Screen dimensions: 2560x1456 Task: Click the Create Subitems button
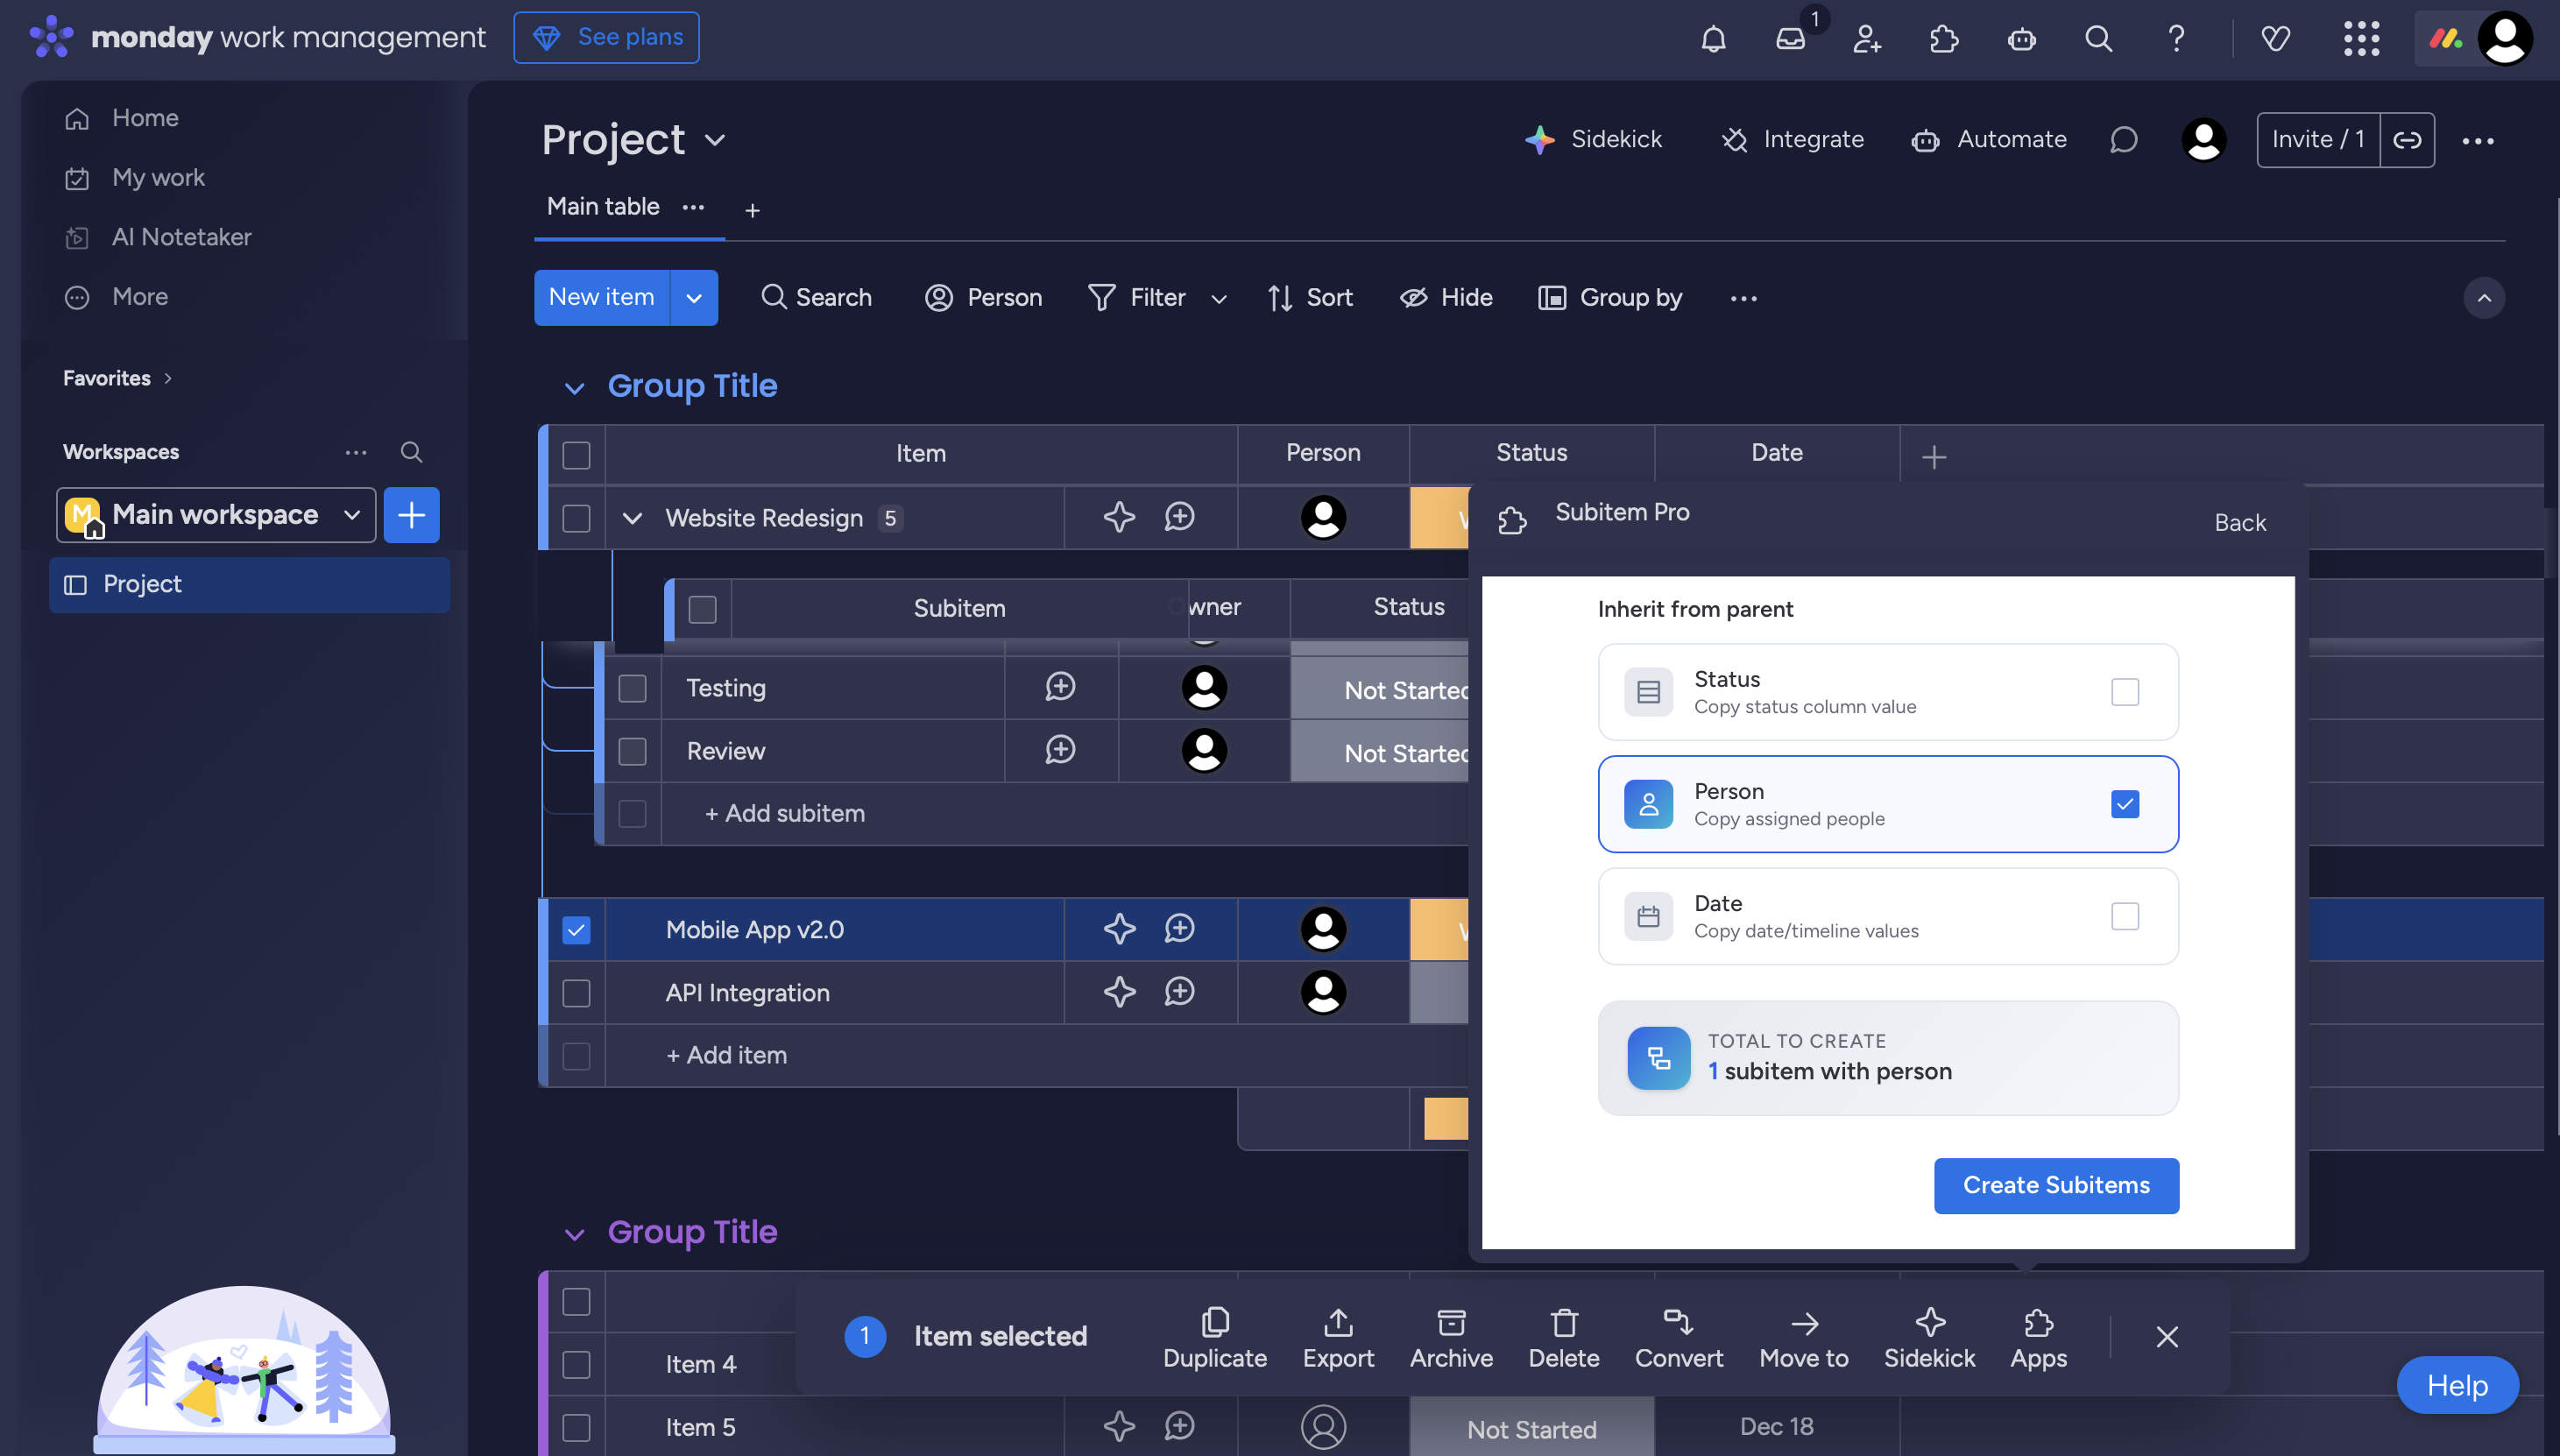[2056, 1185]
